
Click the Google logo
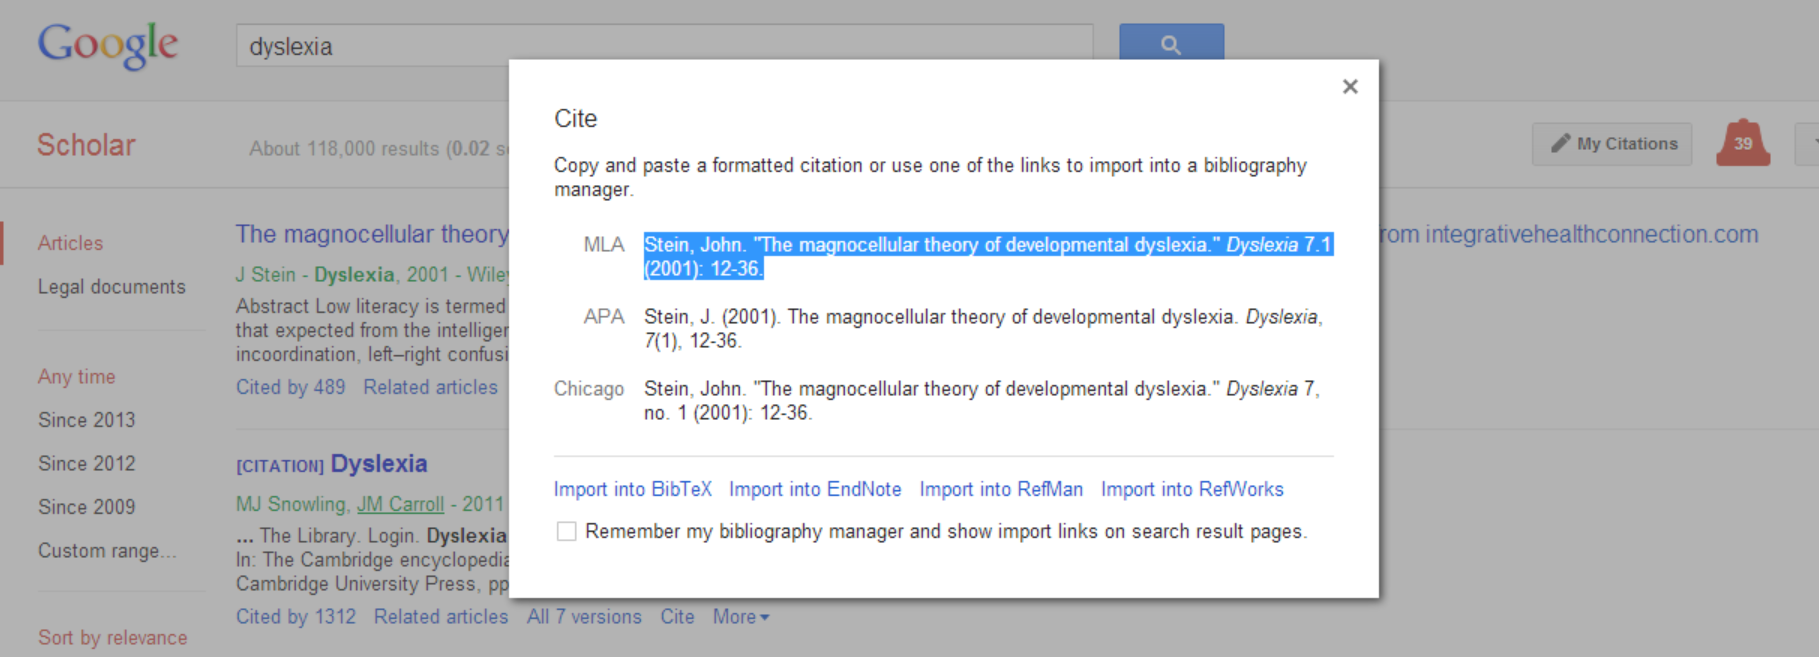tap(108, 46)
